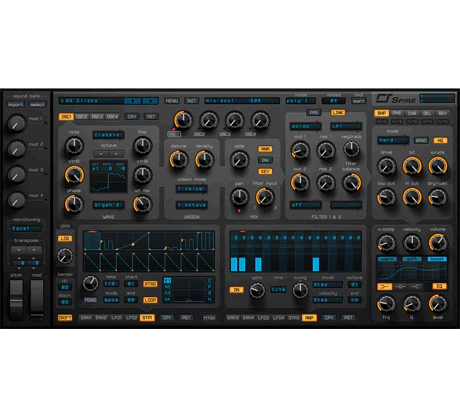This screenshot has width=460, height=416.
Task: Click the EQ curve display
Action: pyautogui.click(x=412, y=269)
